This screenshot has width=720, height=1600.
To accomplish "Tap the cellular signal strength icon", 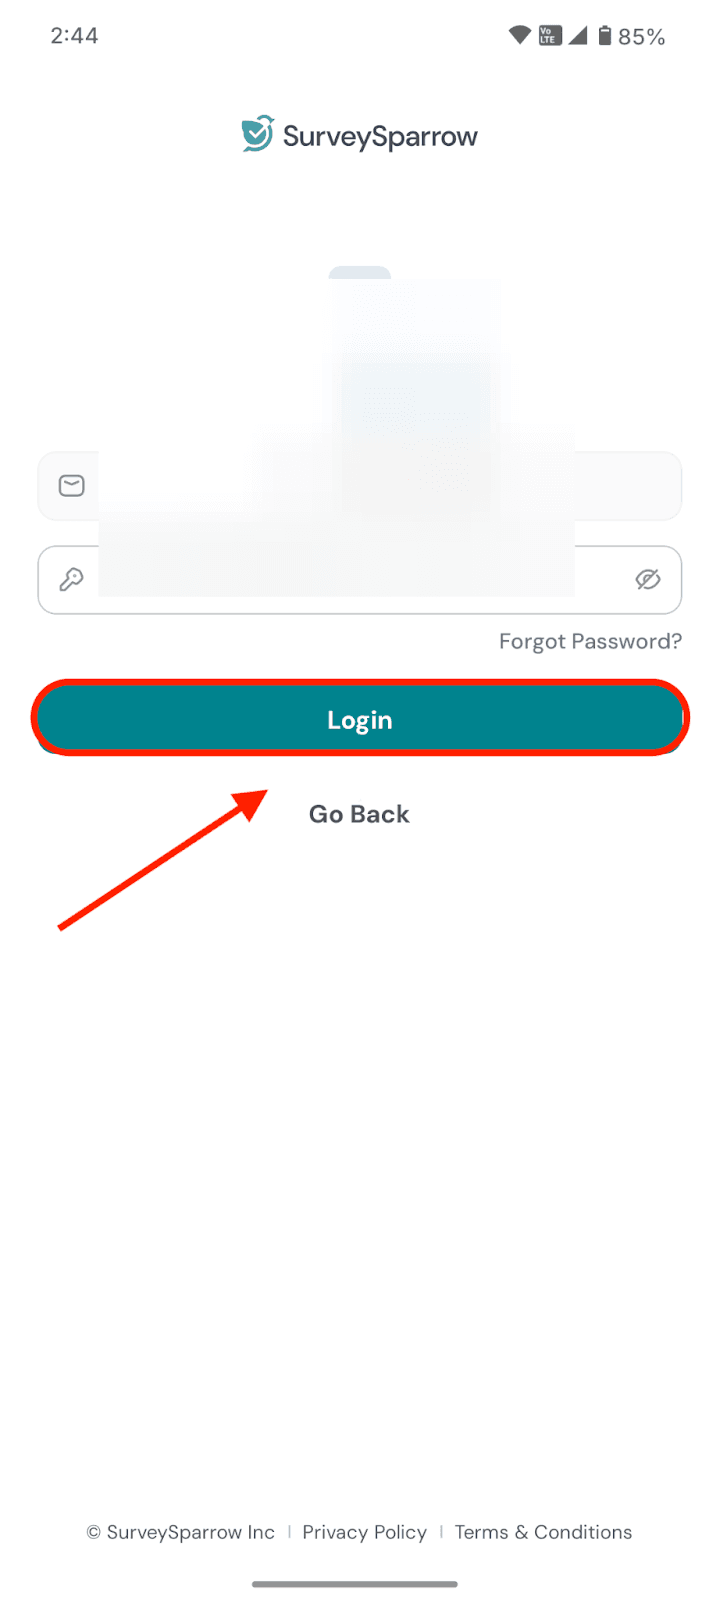I will pos(577,36).
